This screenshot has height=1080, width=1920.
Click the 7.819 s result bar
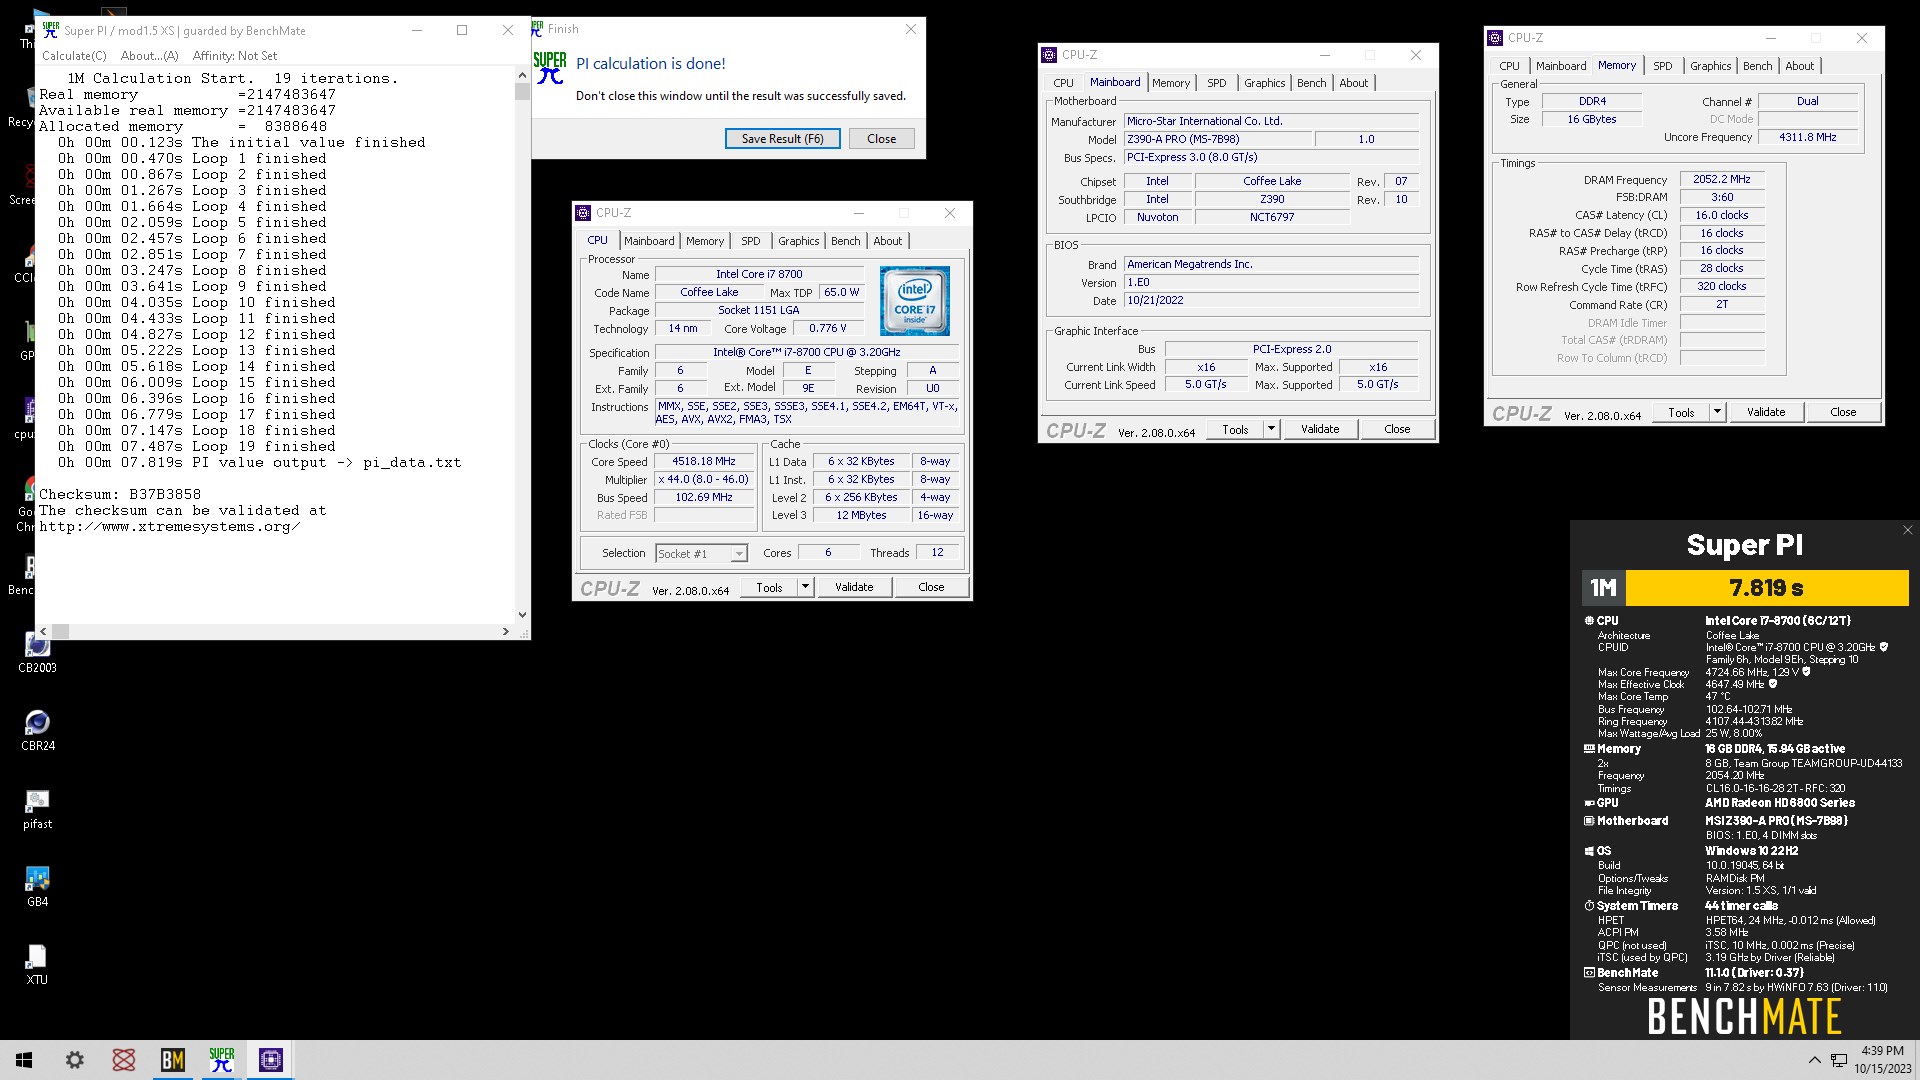point(1767,588)
